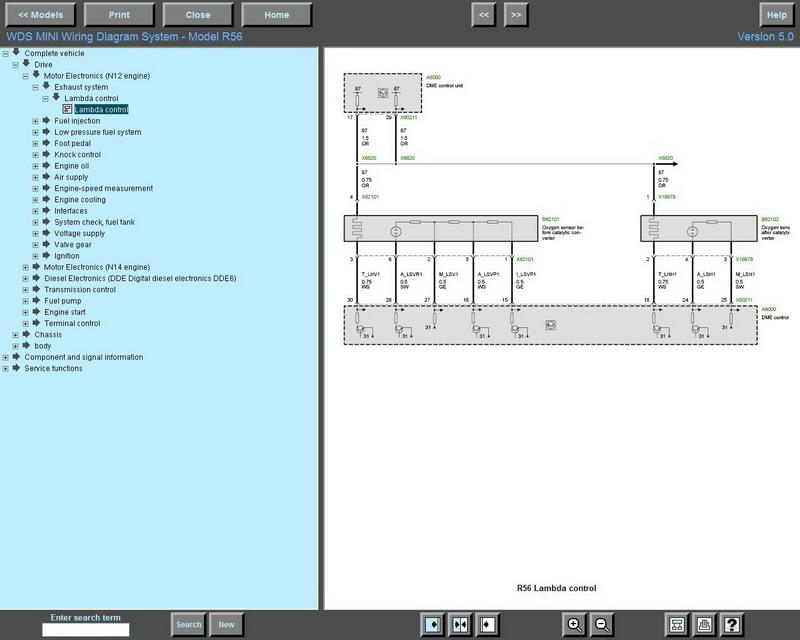Screen dimensions: 800x640
Task: Expand Motor Electronics (N14 engine) node
Action: point(26,267)
